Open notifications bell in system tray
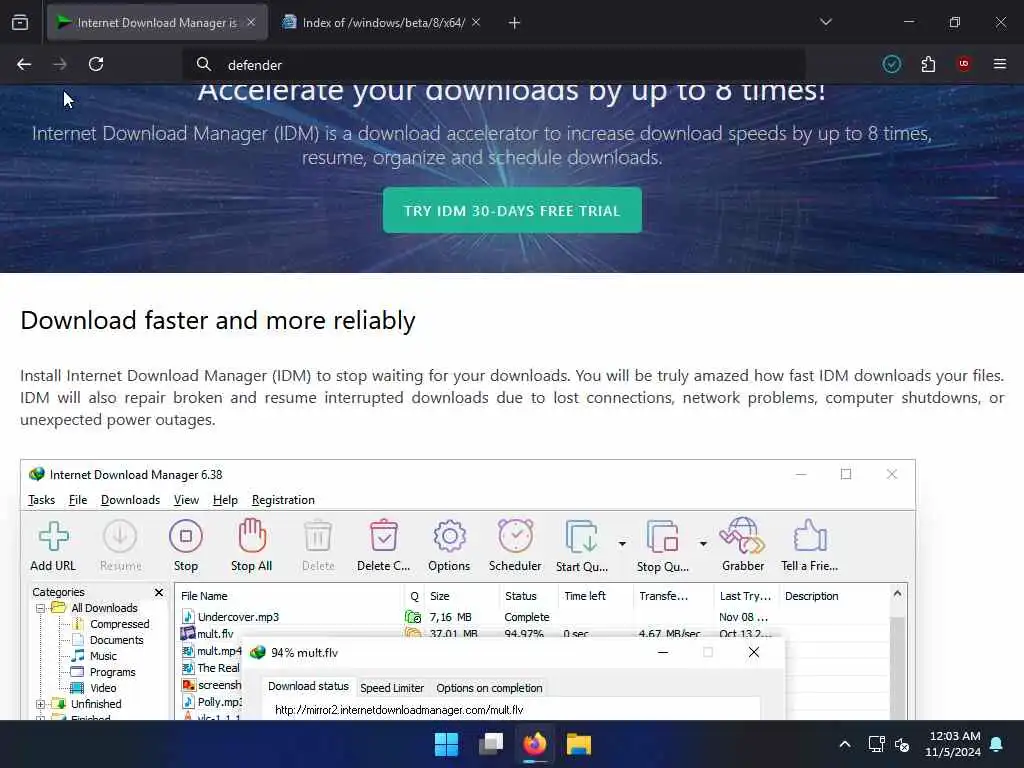The width and height of the screenshot is (1024, 768). tap(997, 744)
